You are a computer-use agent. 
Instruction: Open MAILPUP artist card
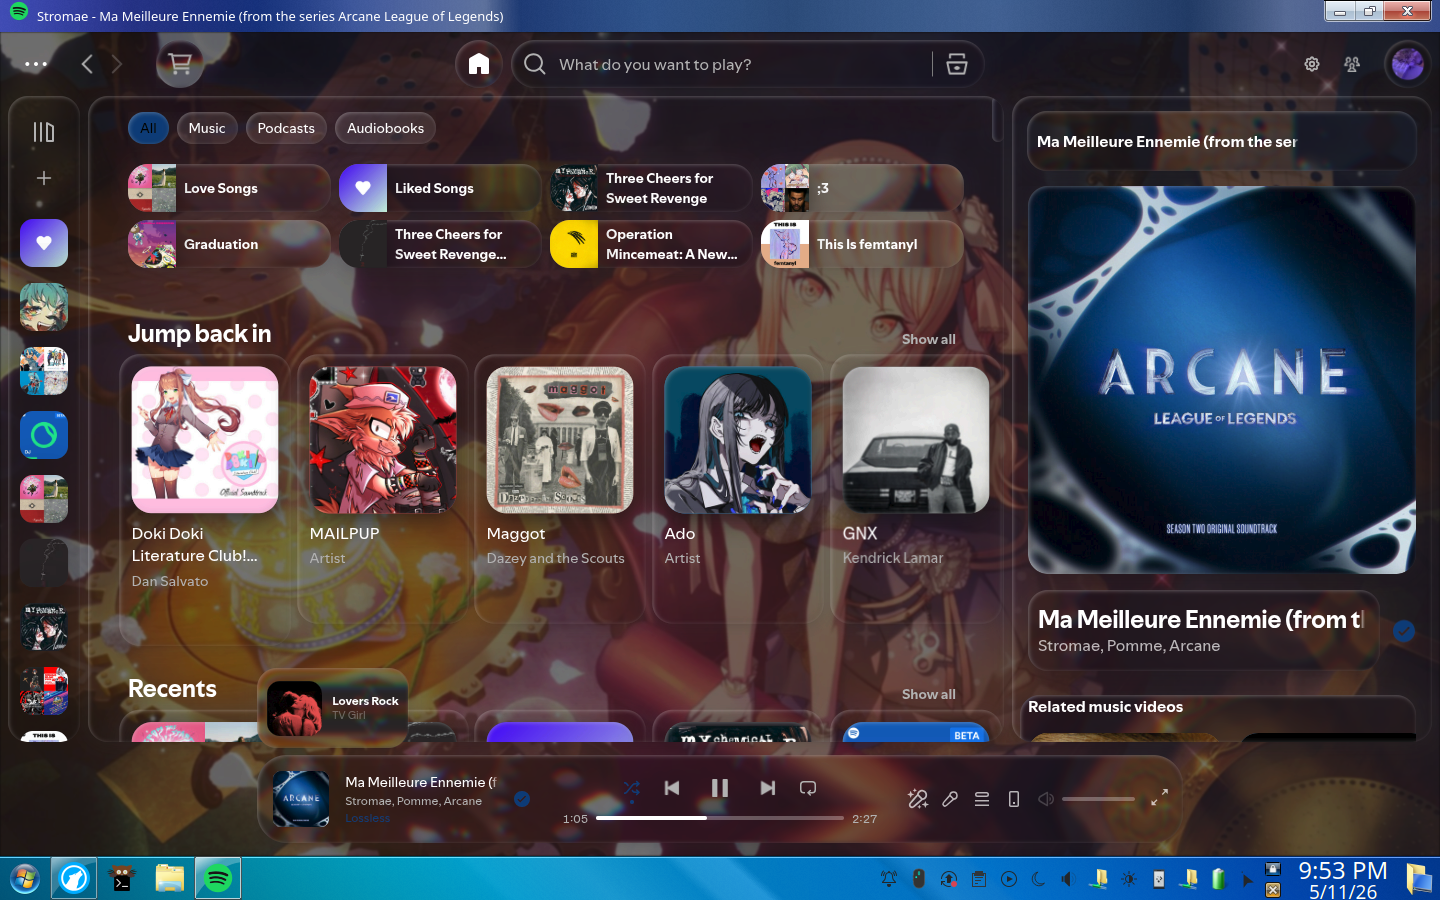[383, 488]
